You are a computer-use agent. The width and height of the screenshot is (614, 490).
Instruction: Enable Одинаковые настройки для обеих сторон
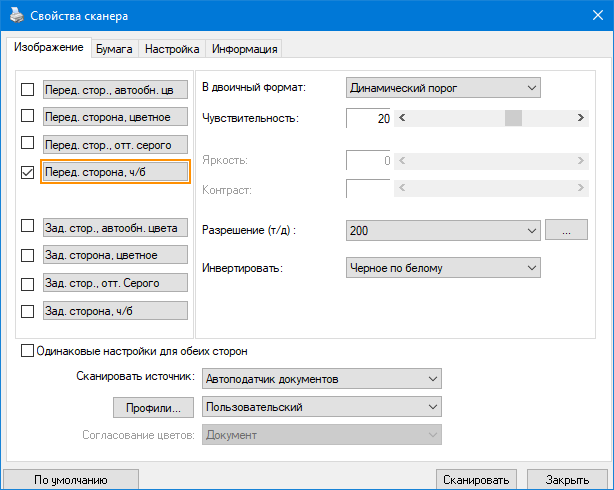[27, 351]
